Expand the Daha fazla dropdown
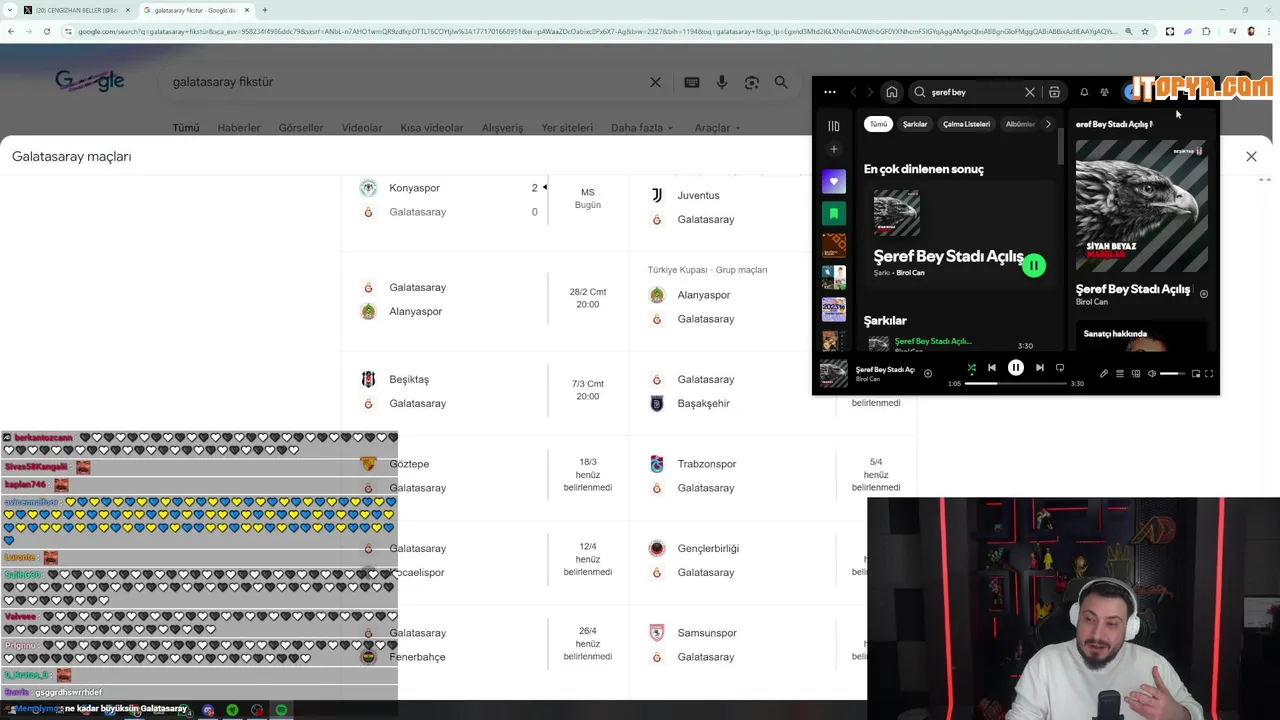Image resolution: width=1280 pixels, height=720 pixels. click(642, 128)
